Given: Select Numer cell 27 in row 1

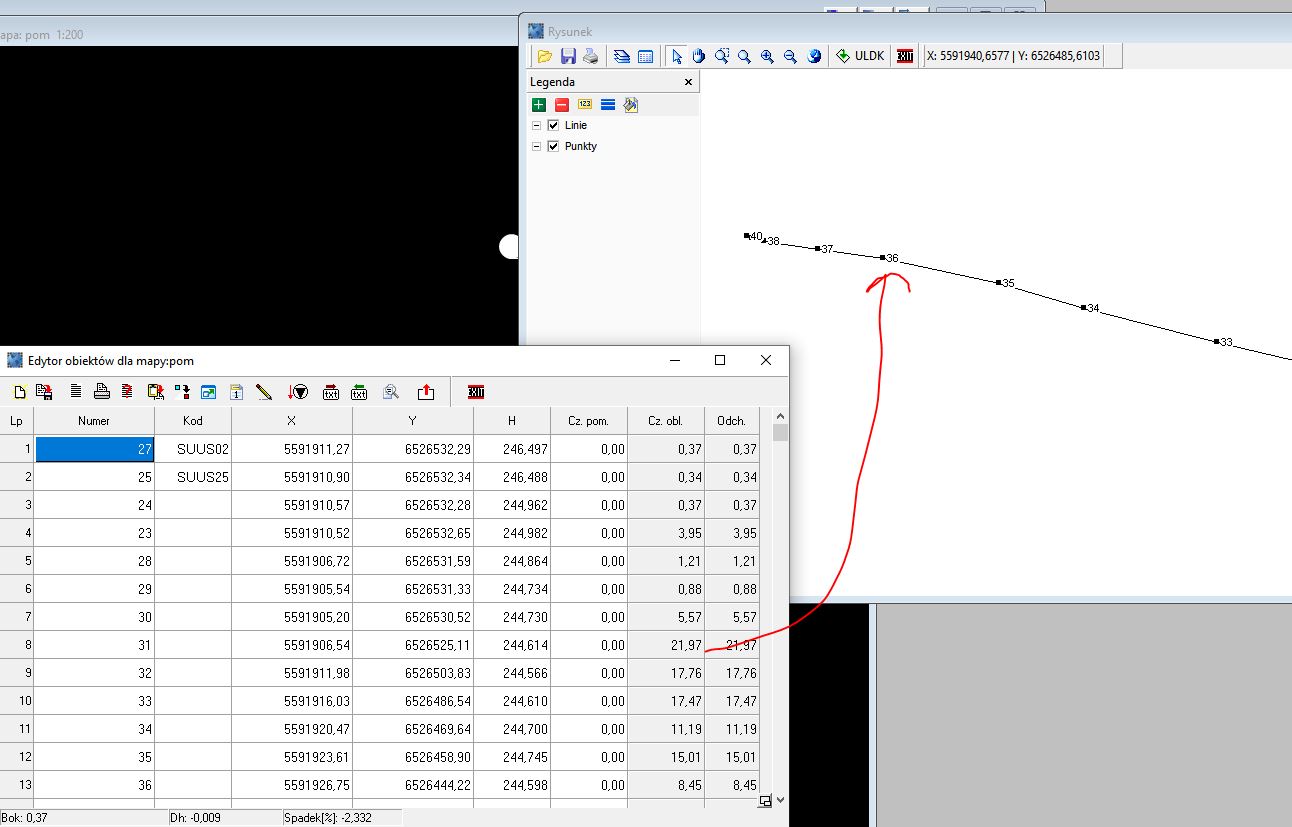Looking at the screenshot, I should point(94,449).
